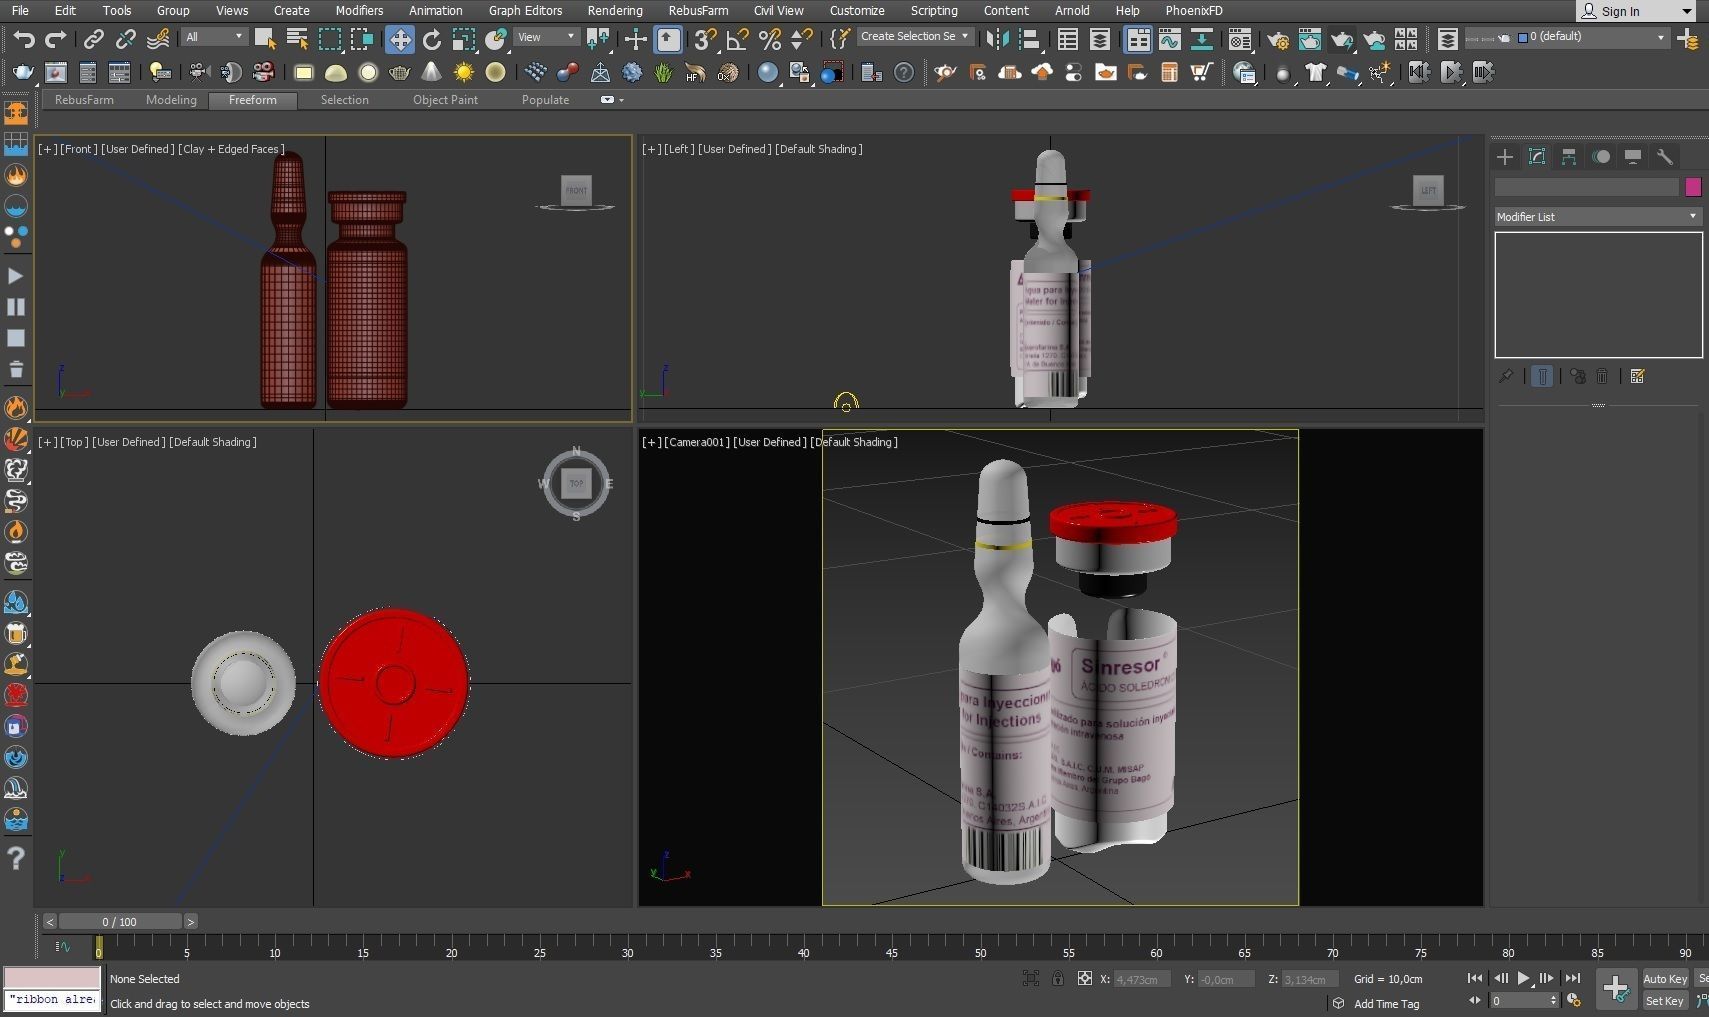The width and height of the screenshot is (1709, 1017).
Task: Toggle Spinner Snap icon
Action: 802,39
